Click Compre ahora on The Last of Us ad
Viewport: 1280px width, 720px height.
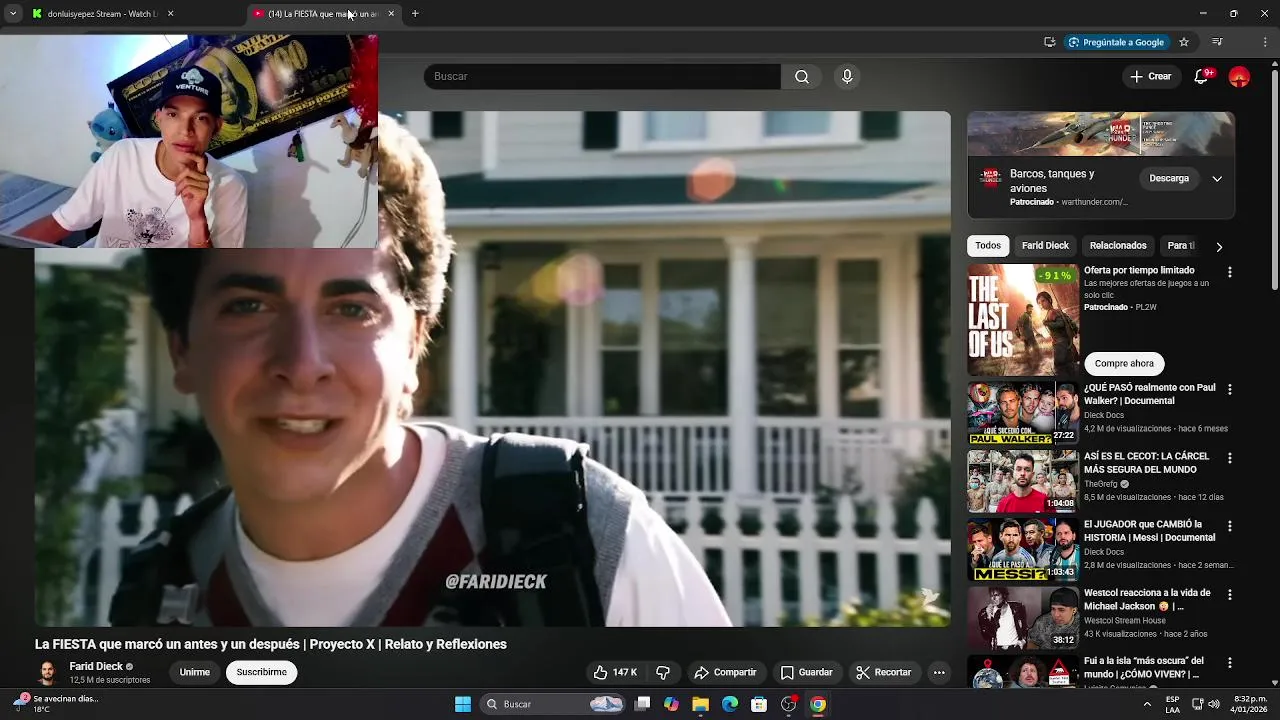pos(1124,364)
